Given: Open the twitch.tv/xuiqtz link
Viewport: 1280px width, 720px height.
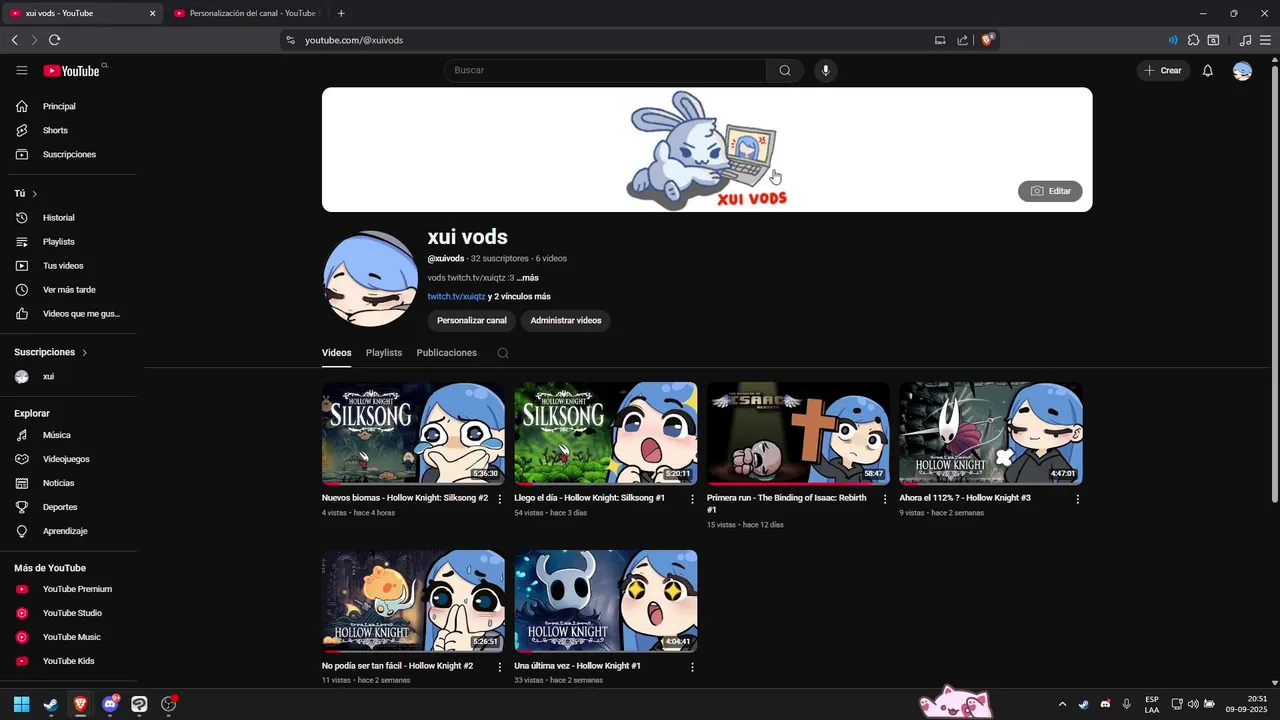Looking at the screenshot, I should 456,296.
